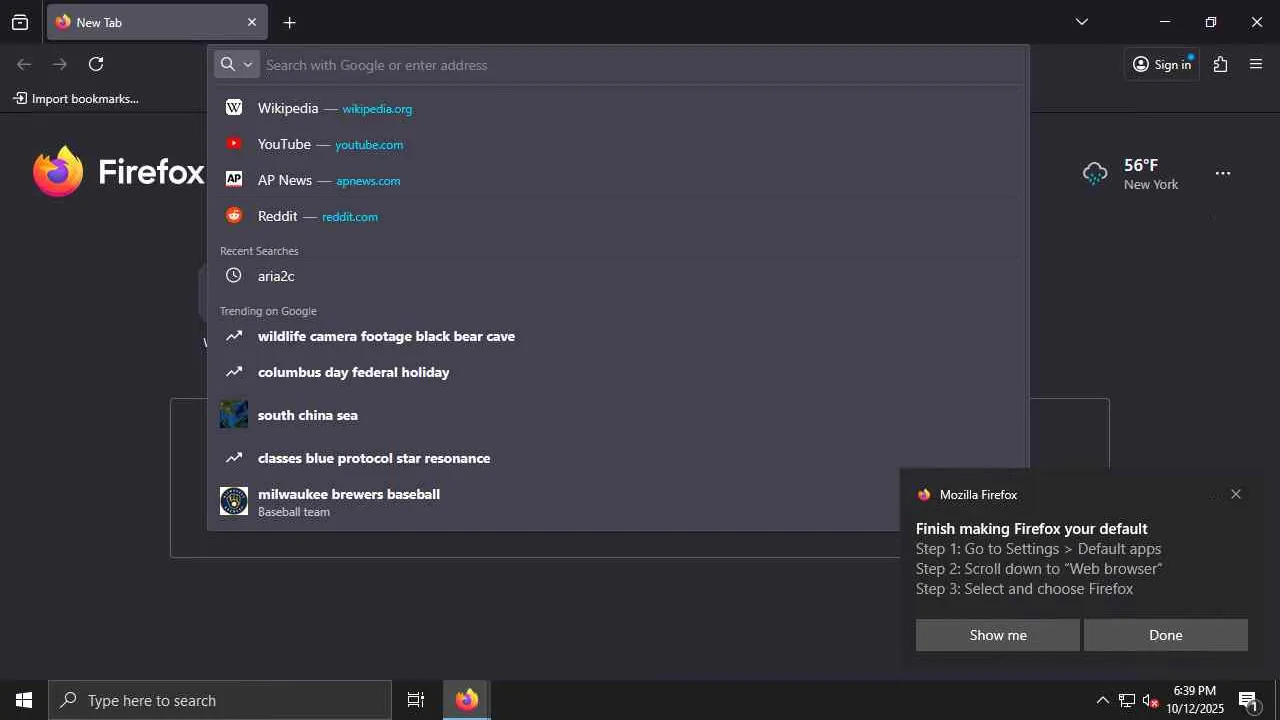Reload the current page
The width and height of the screenshot is (1280, 720).
coord(96,64)
